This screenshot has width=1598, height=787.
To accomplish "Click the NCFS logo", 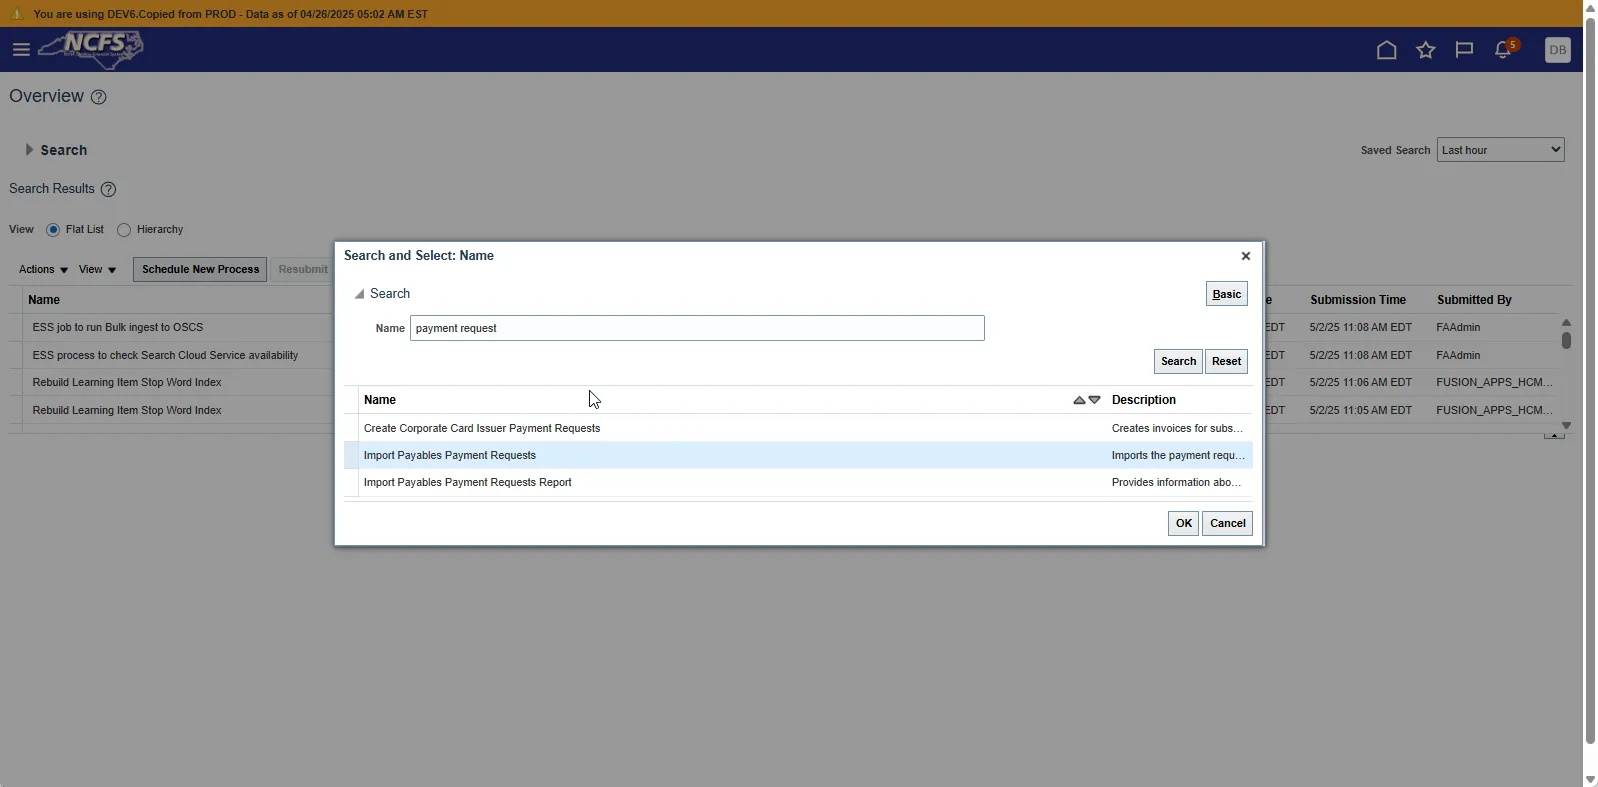I will coord(91,49).
